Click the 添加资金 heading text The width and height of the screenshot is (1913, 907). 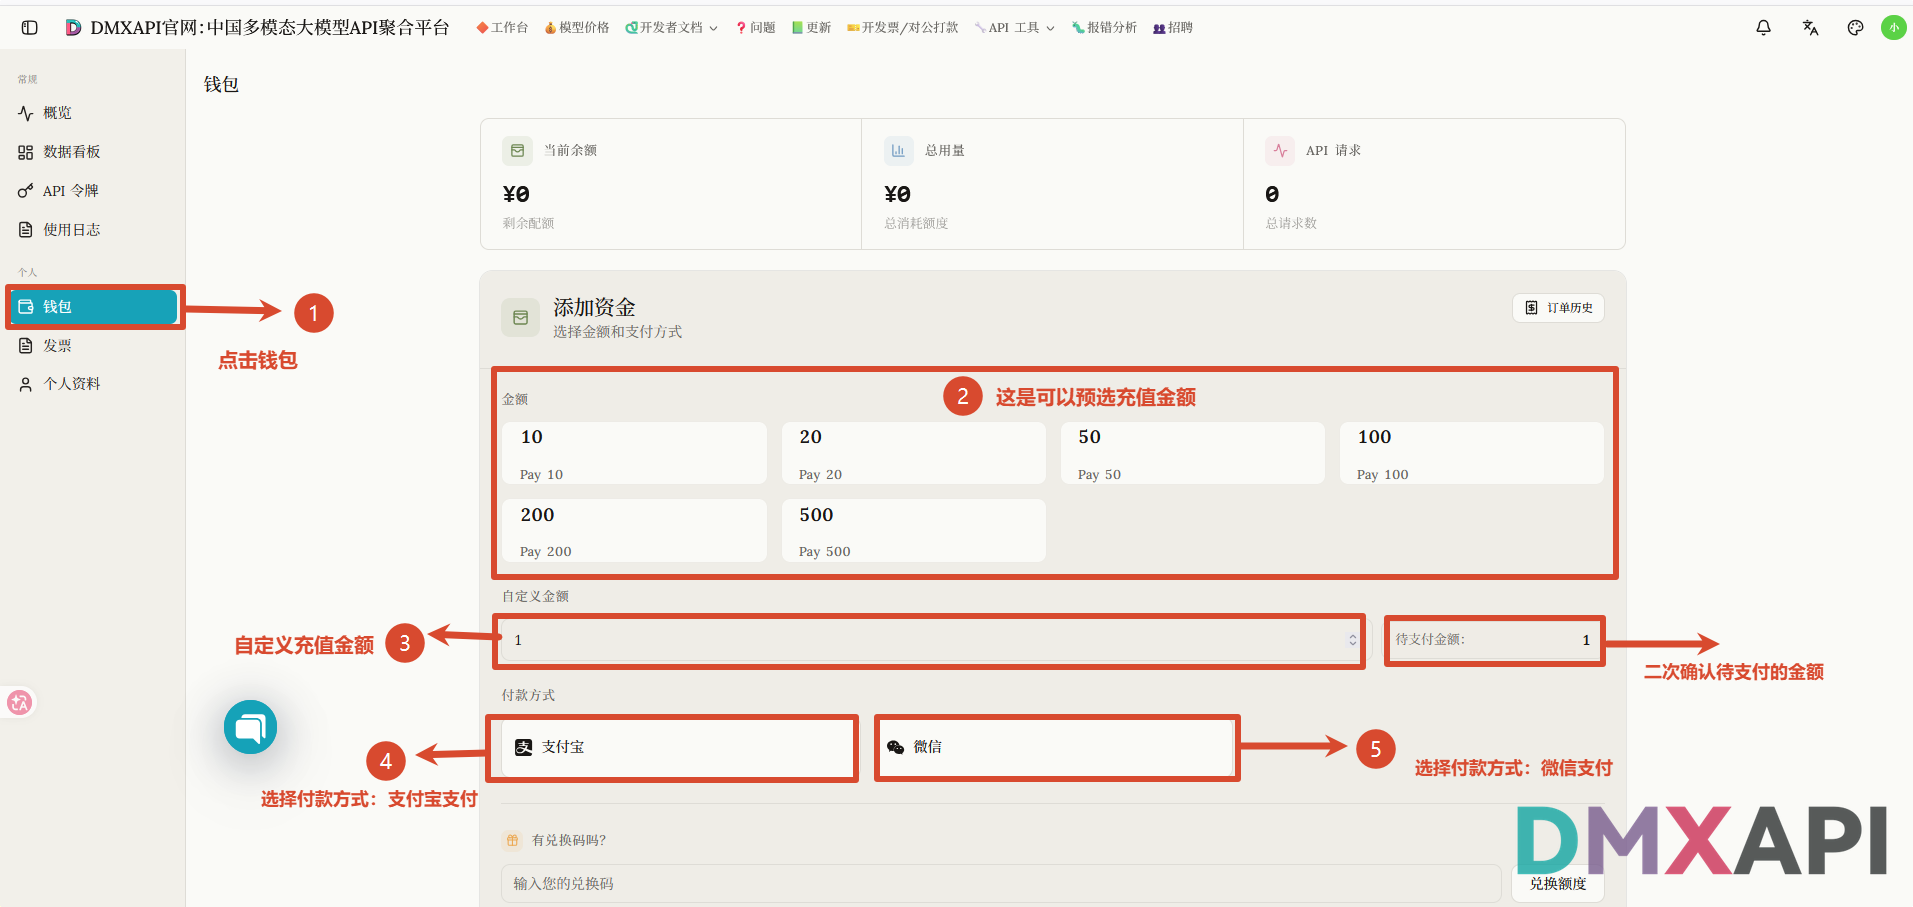coord(594,308)
